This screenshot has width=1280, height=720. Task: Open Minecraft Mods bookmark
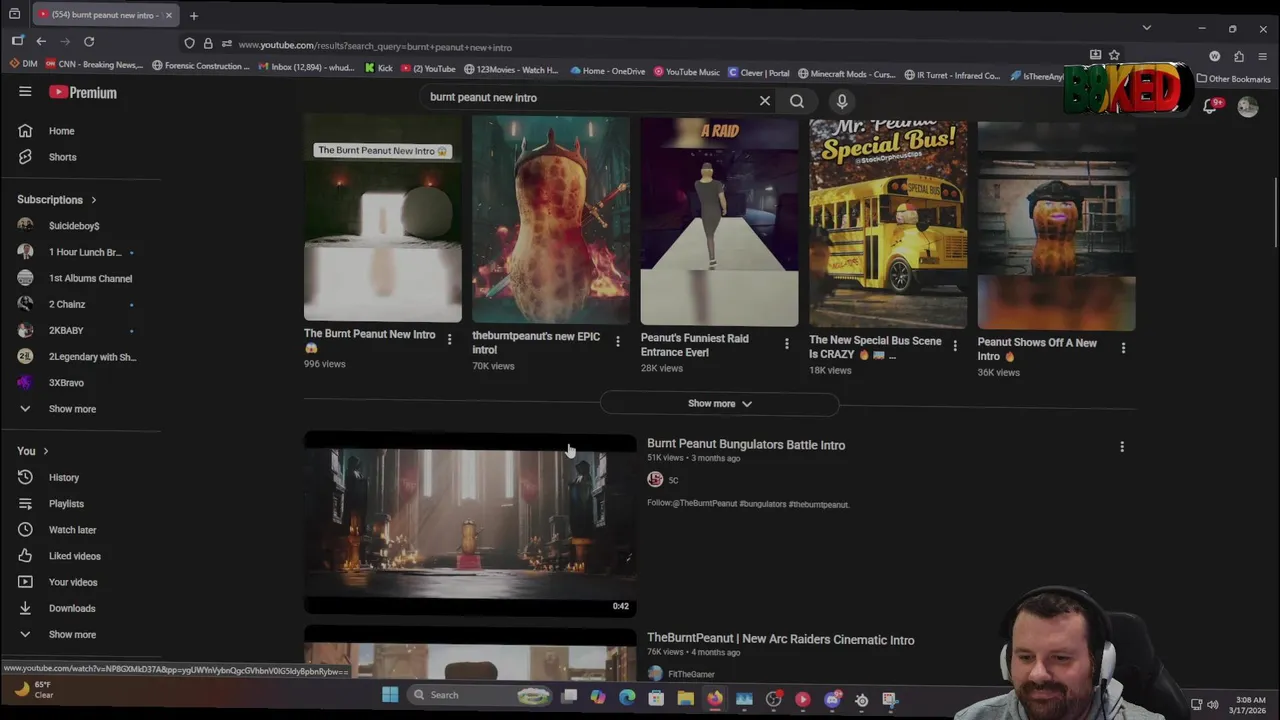(845, 74)
